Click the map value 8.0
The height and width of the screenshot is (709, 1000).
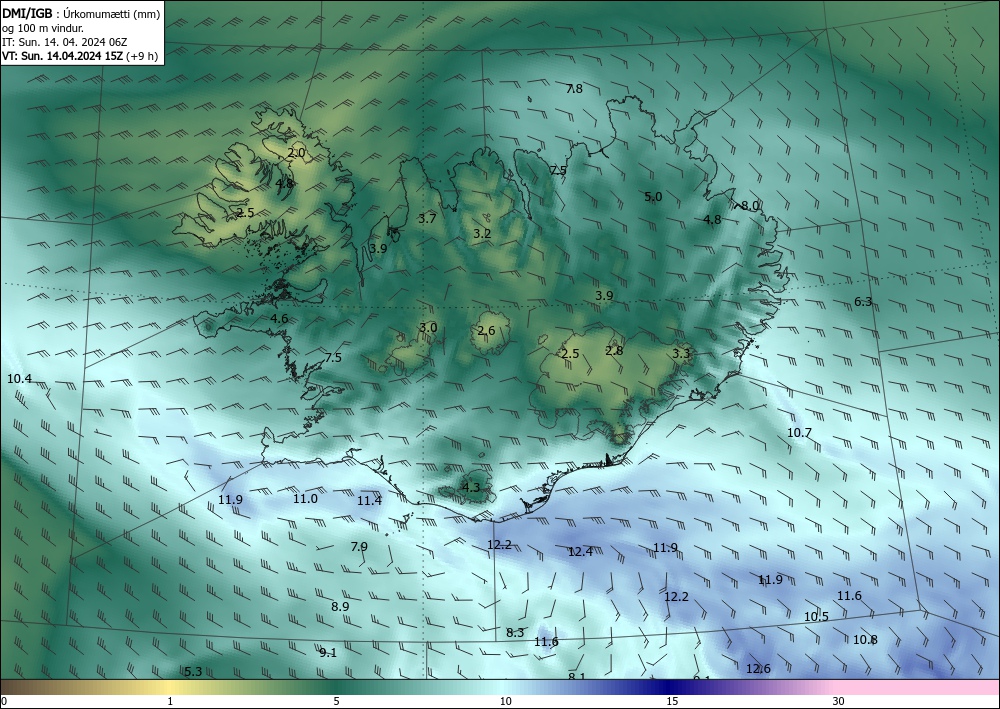click(x=750, y=206)
